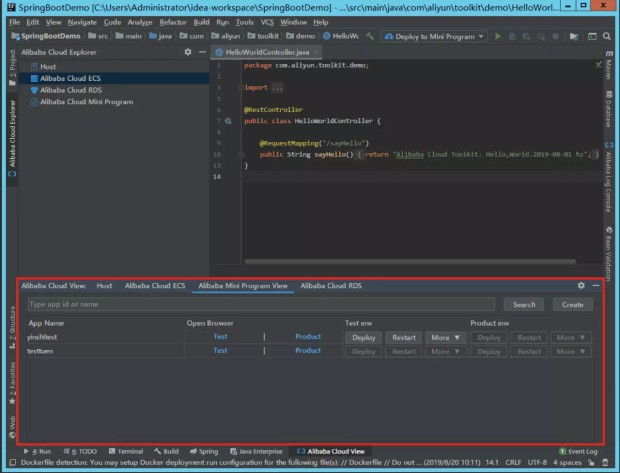
Task: Click the gear icon in Alibaba Cloud View
Action: point(581,285)
